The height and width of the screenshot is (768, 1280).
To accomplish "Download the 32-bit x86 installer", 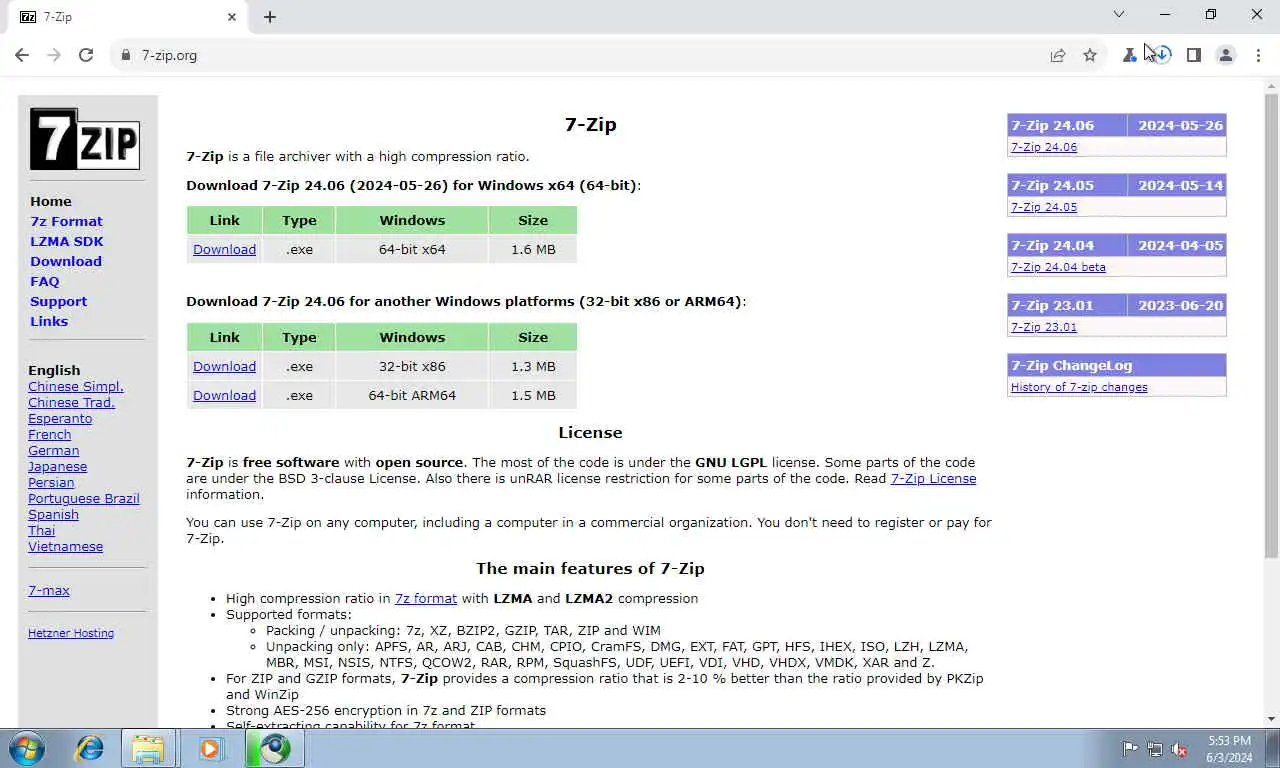I will [224, 366].
